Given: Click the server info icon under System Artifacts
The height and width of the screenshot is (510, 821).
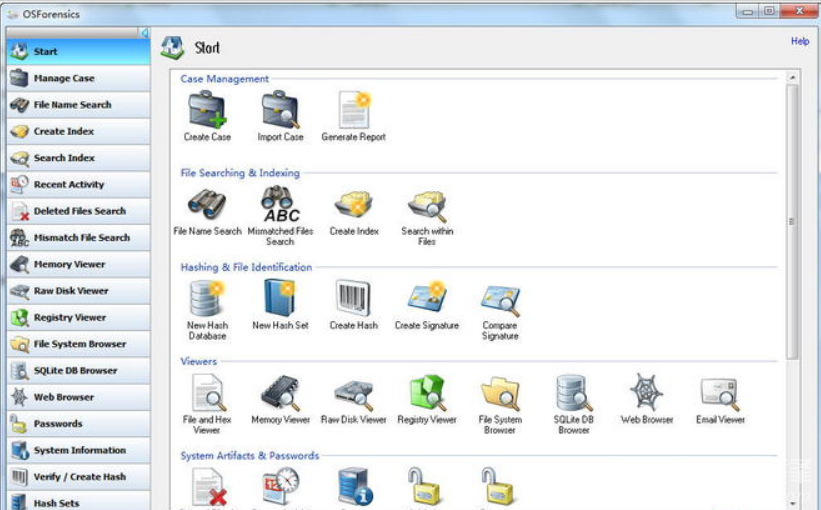Looking at the screenshot, I should (354, 486).
